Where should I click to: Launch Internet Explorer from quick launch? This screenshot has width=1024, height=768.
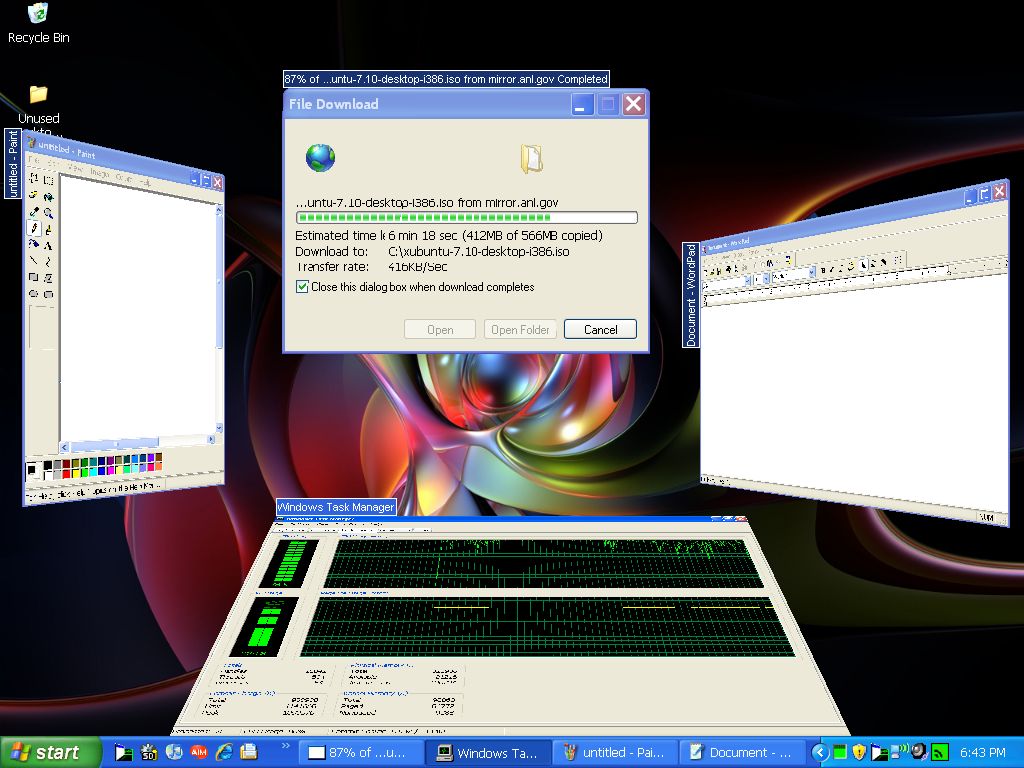pos(224,752)
